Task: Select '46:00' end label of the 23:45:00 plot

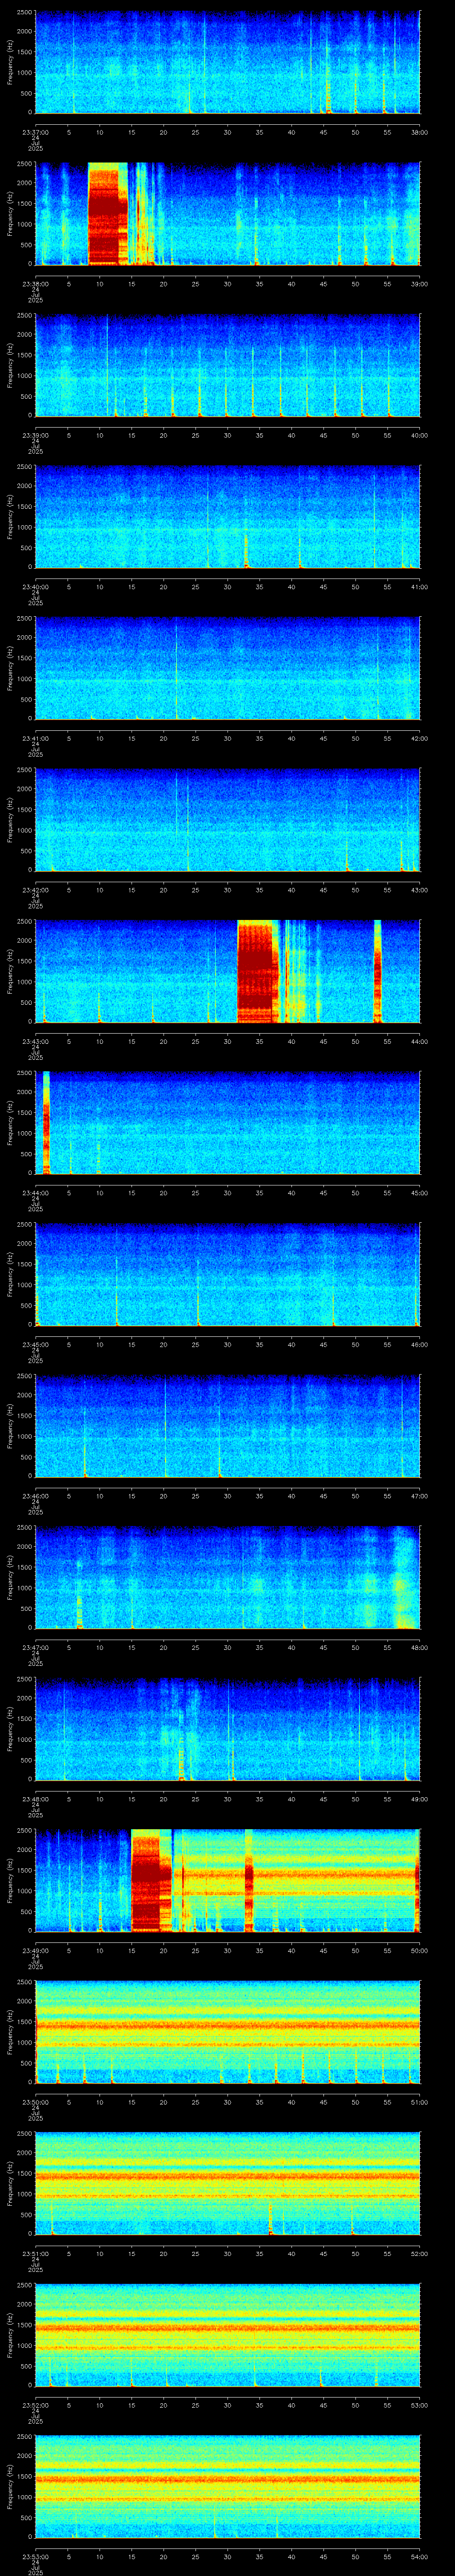Action: click(419, 1344)
